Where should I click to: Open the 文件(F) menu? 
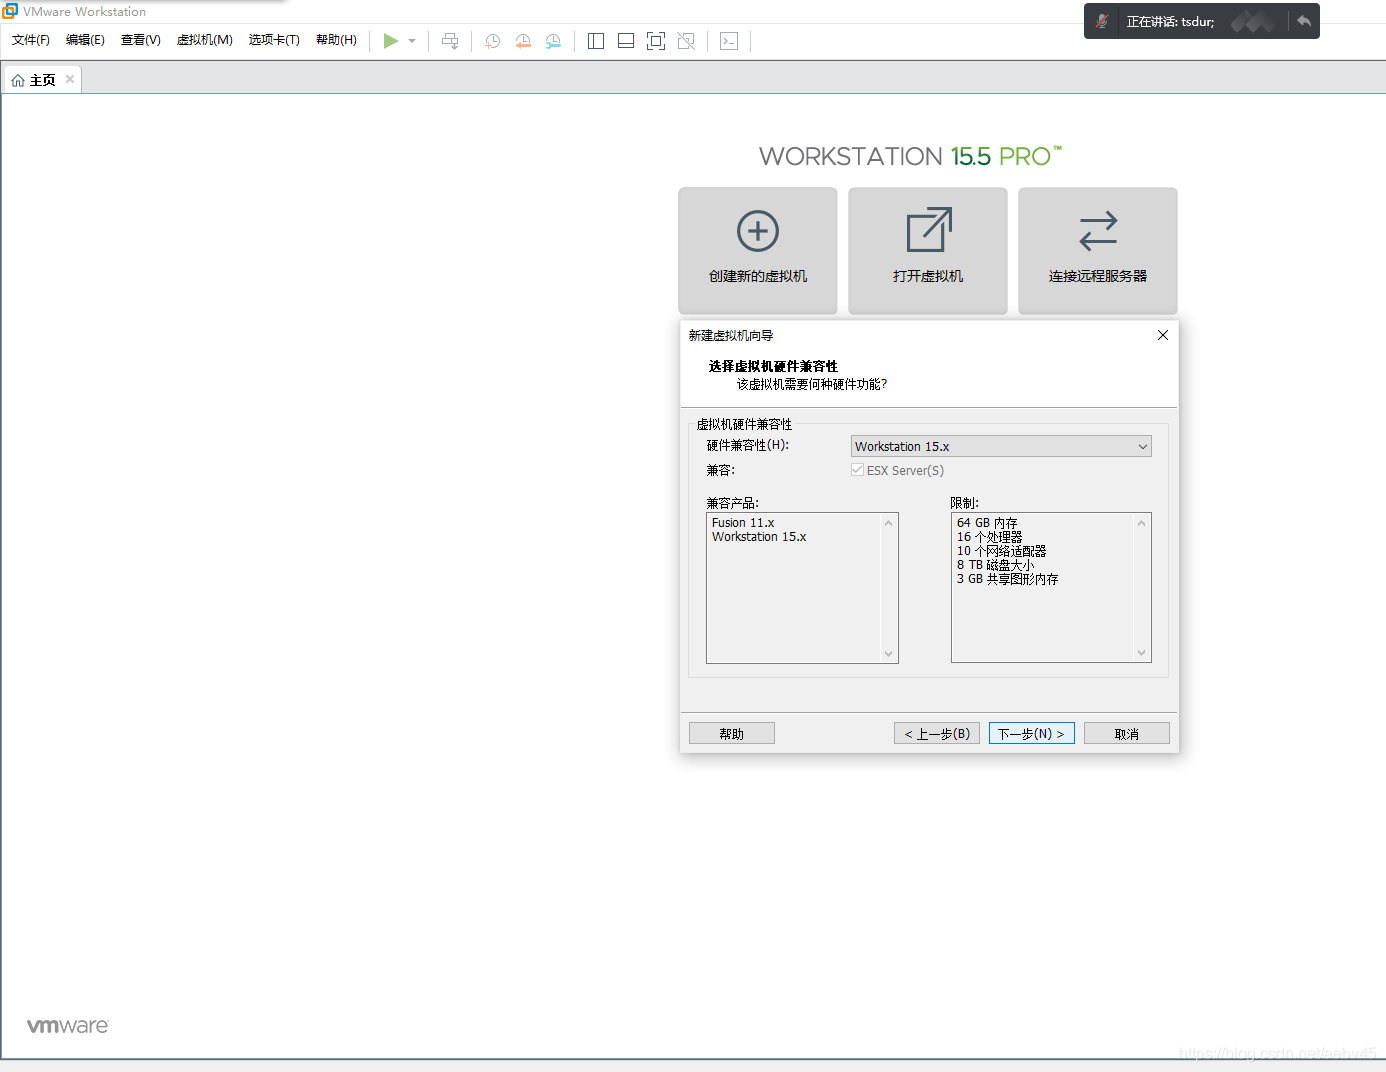31,40
